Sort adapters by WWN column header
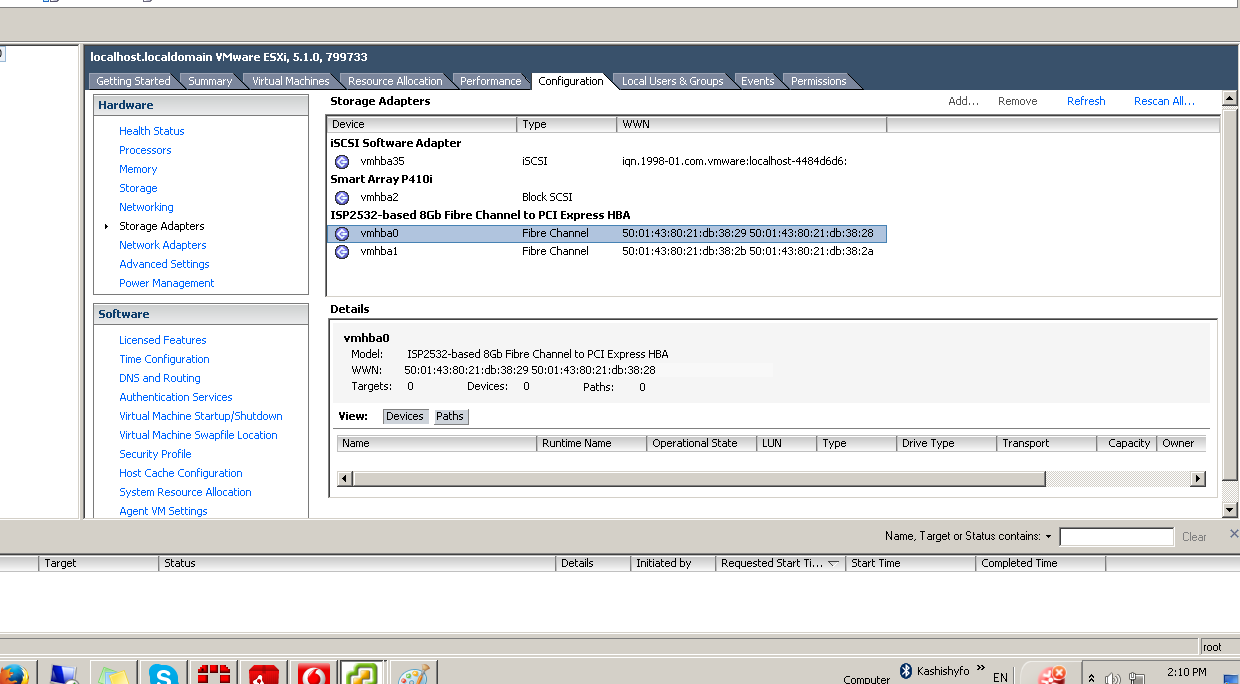The width and height of the screenshot is (1240, 684). tap(751, 124)
